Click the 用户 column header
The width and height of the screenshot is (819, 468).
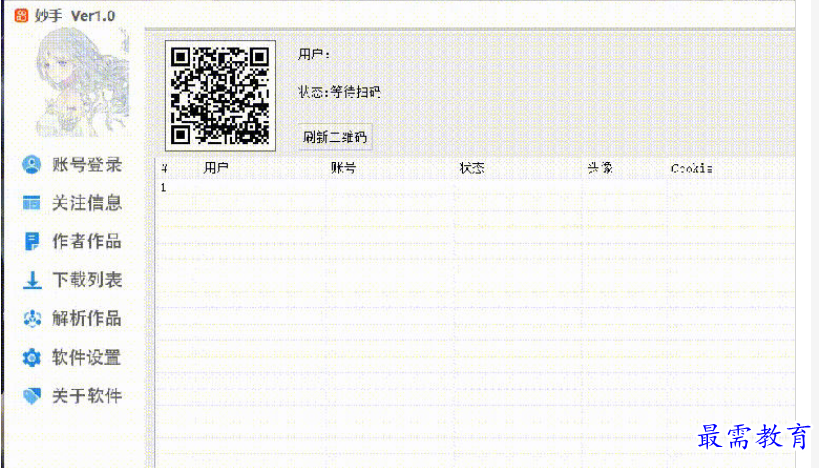(216, 168)
